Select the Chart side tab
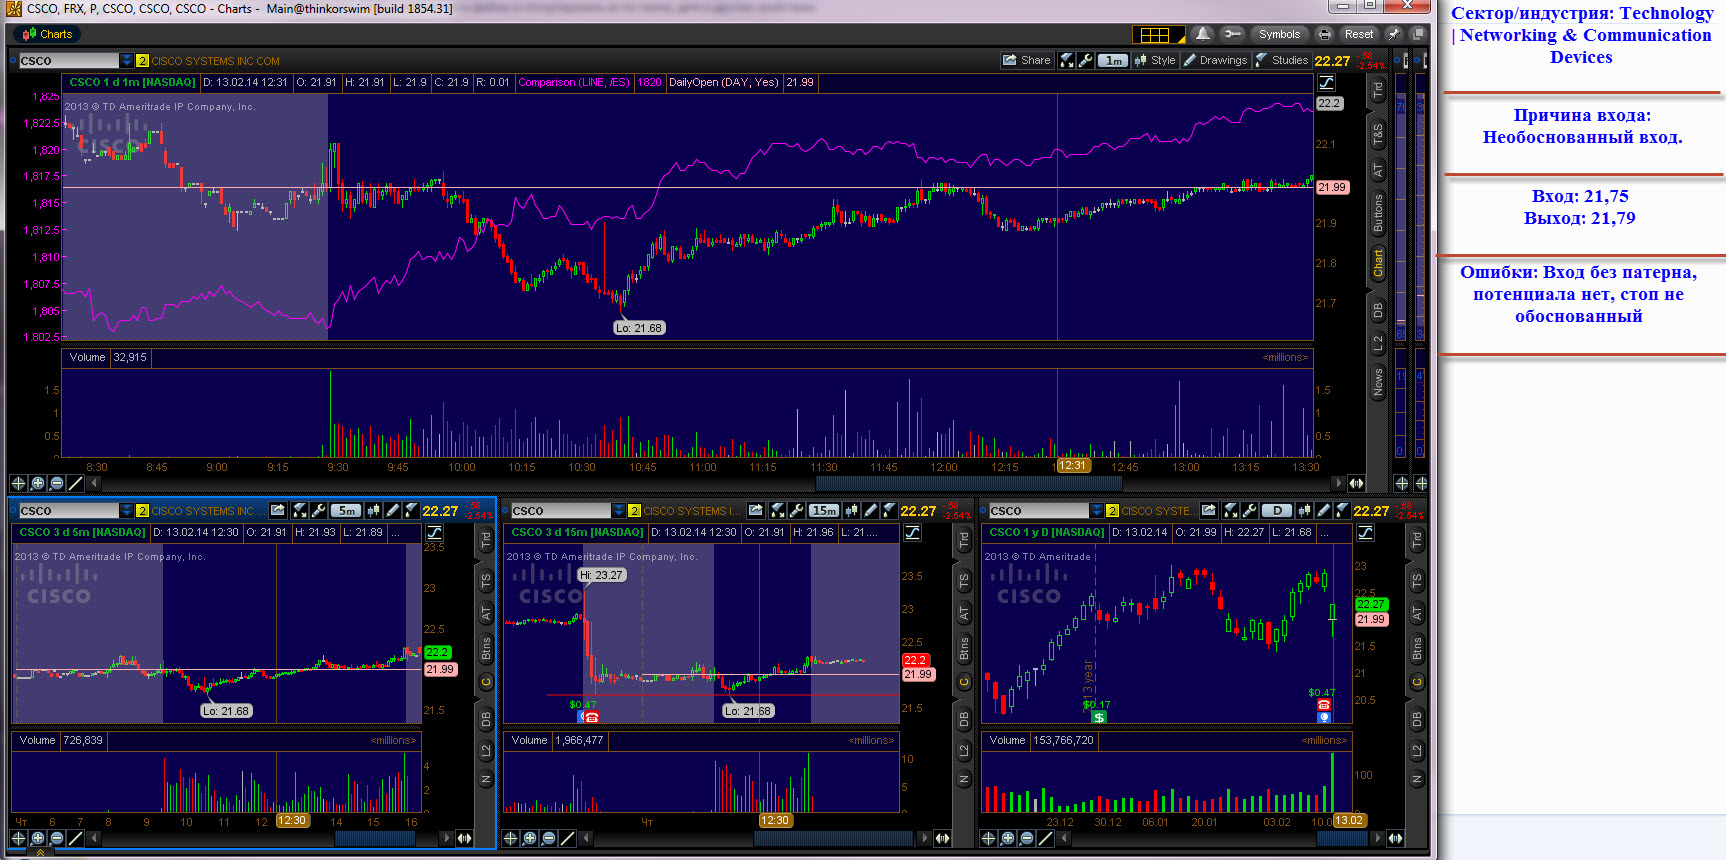 [1378, 264]
